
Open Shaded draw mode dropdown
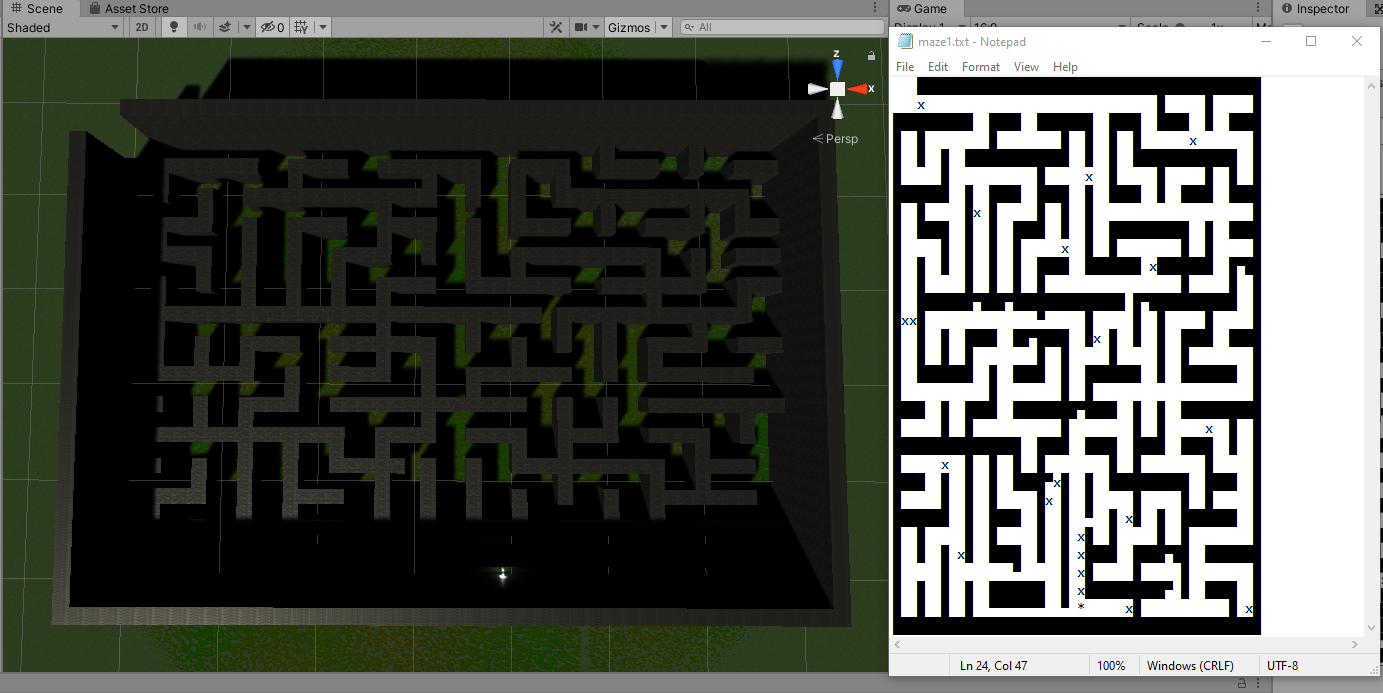pos(62,28)
